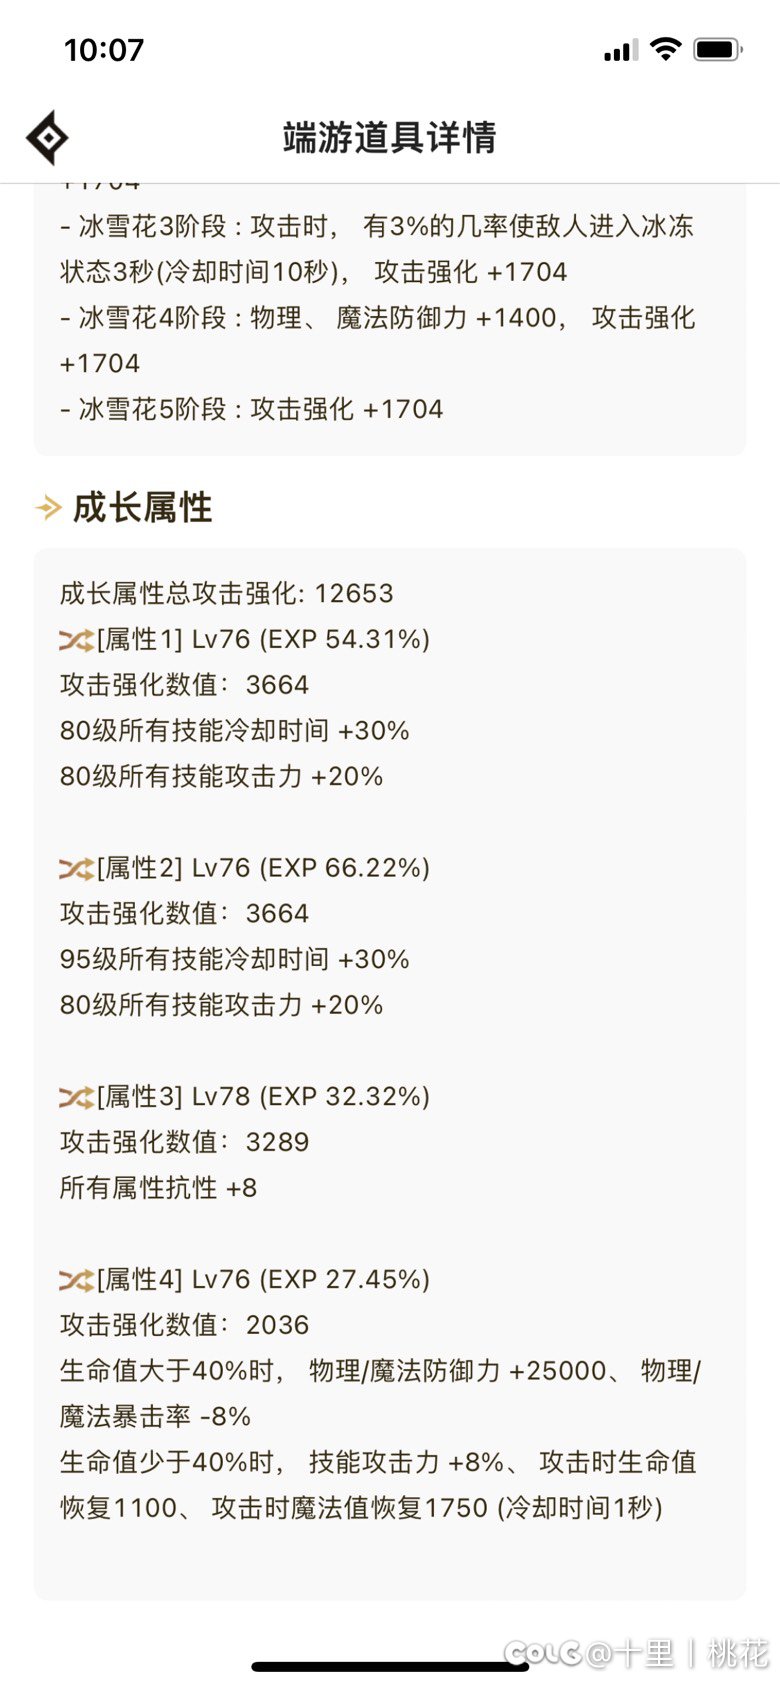This screenshot has height=1688, width=780.
Task: Select the [属性2] Lv76 entry header
Action: pos(263,869)
